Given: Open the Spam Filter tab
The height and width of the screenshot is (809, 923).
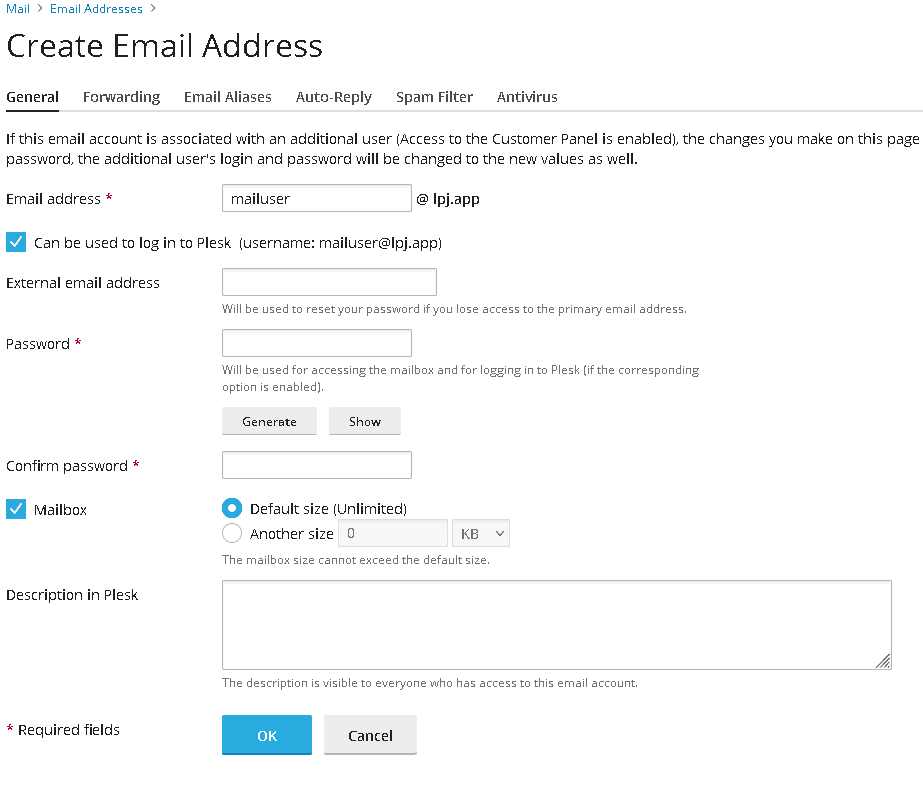Looking at the screenshot, I should [x=434, y=97].
